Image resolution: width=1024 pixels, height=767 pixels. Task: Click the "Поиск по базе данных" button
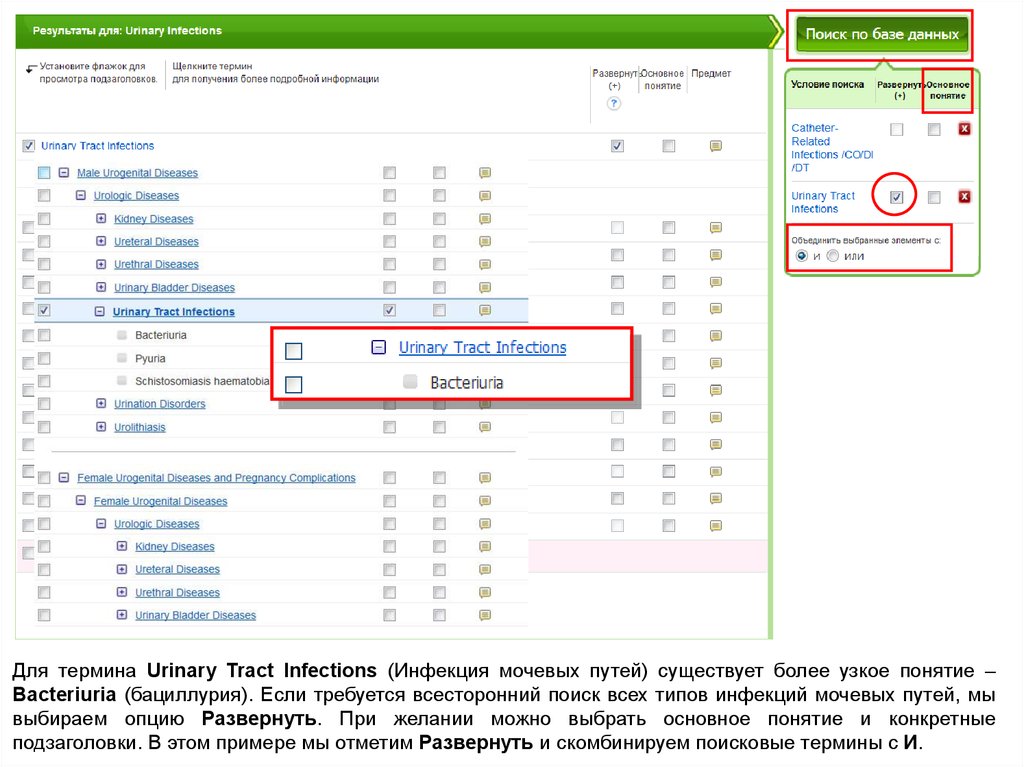(x=881, y=34)
